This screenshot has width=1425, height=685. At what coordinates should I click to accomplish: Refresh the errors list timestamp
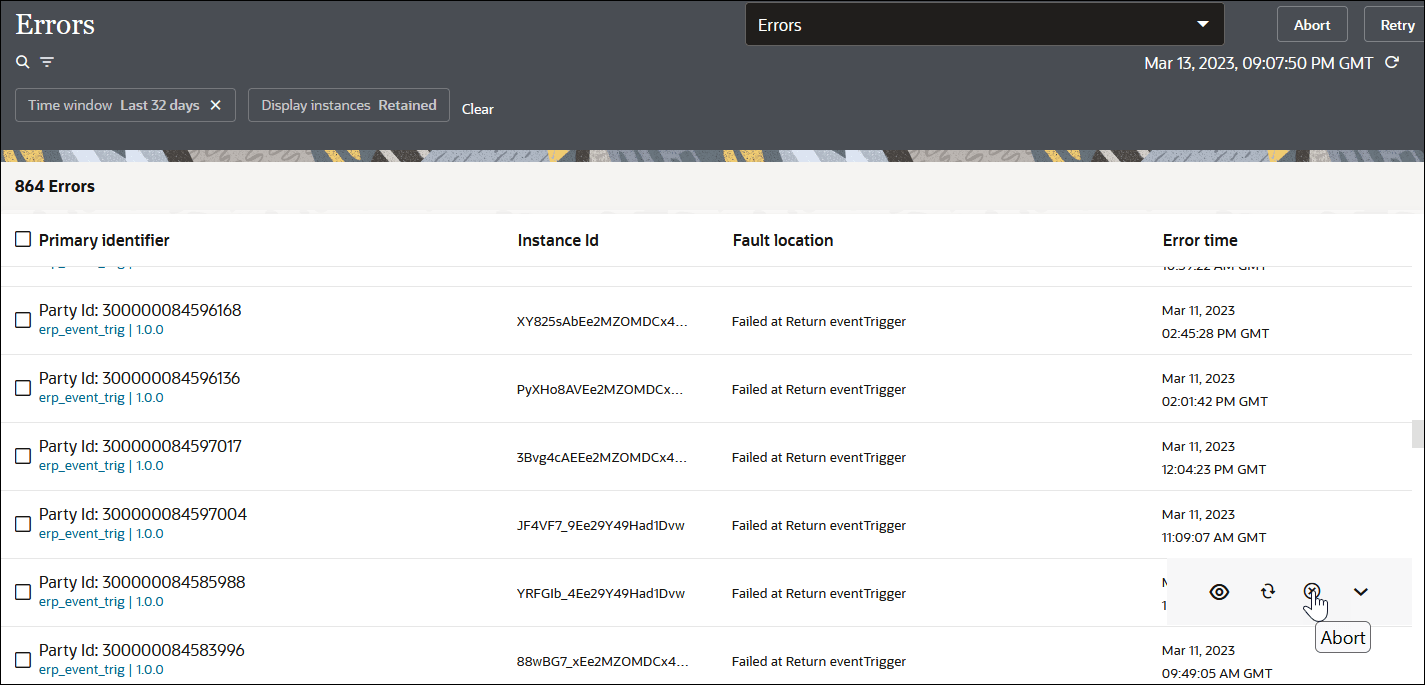coord(1391,63)
